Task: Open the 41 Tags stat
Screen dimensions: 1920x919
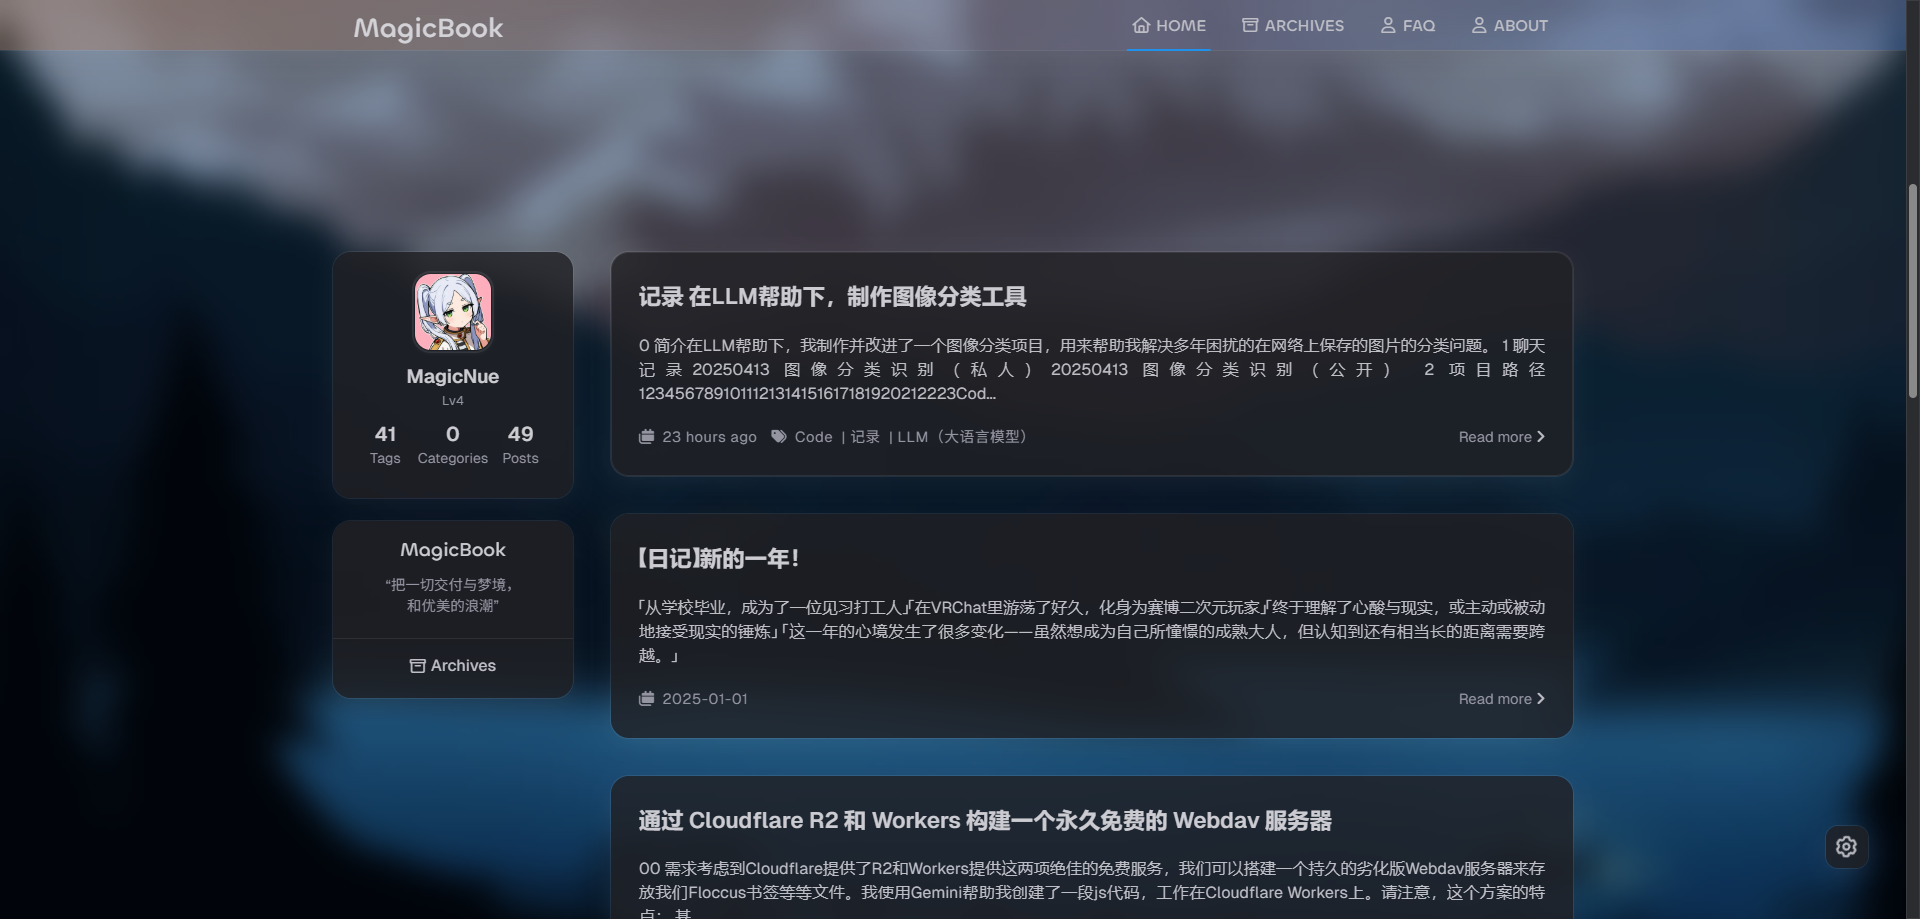Action: pos(385,444)
